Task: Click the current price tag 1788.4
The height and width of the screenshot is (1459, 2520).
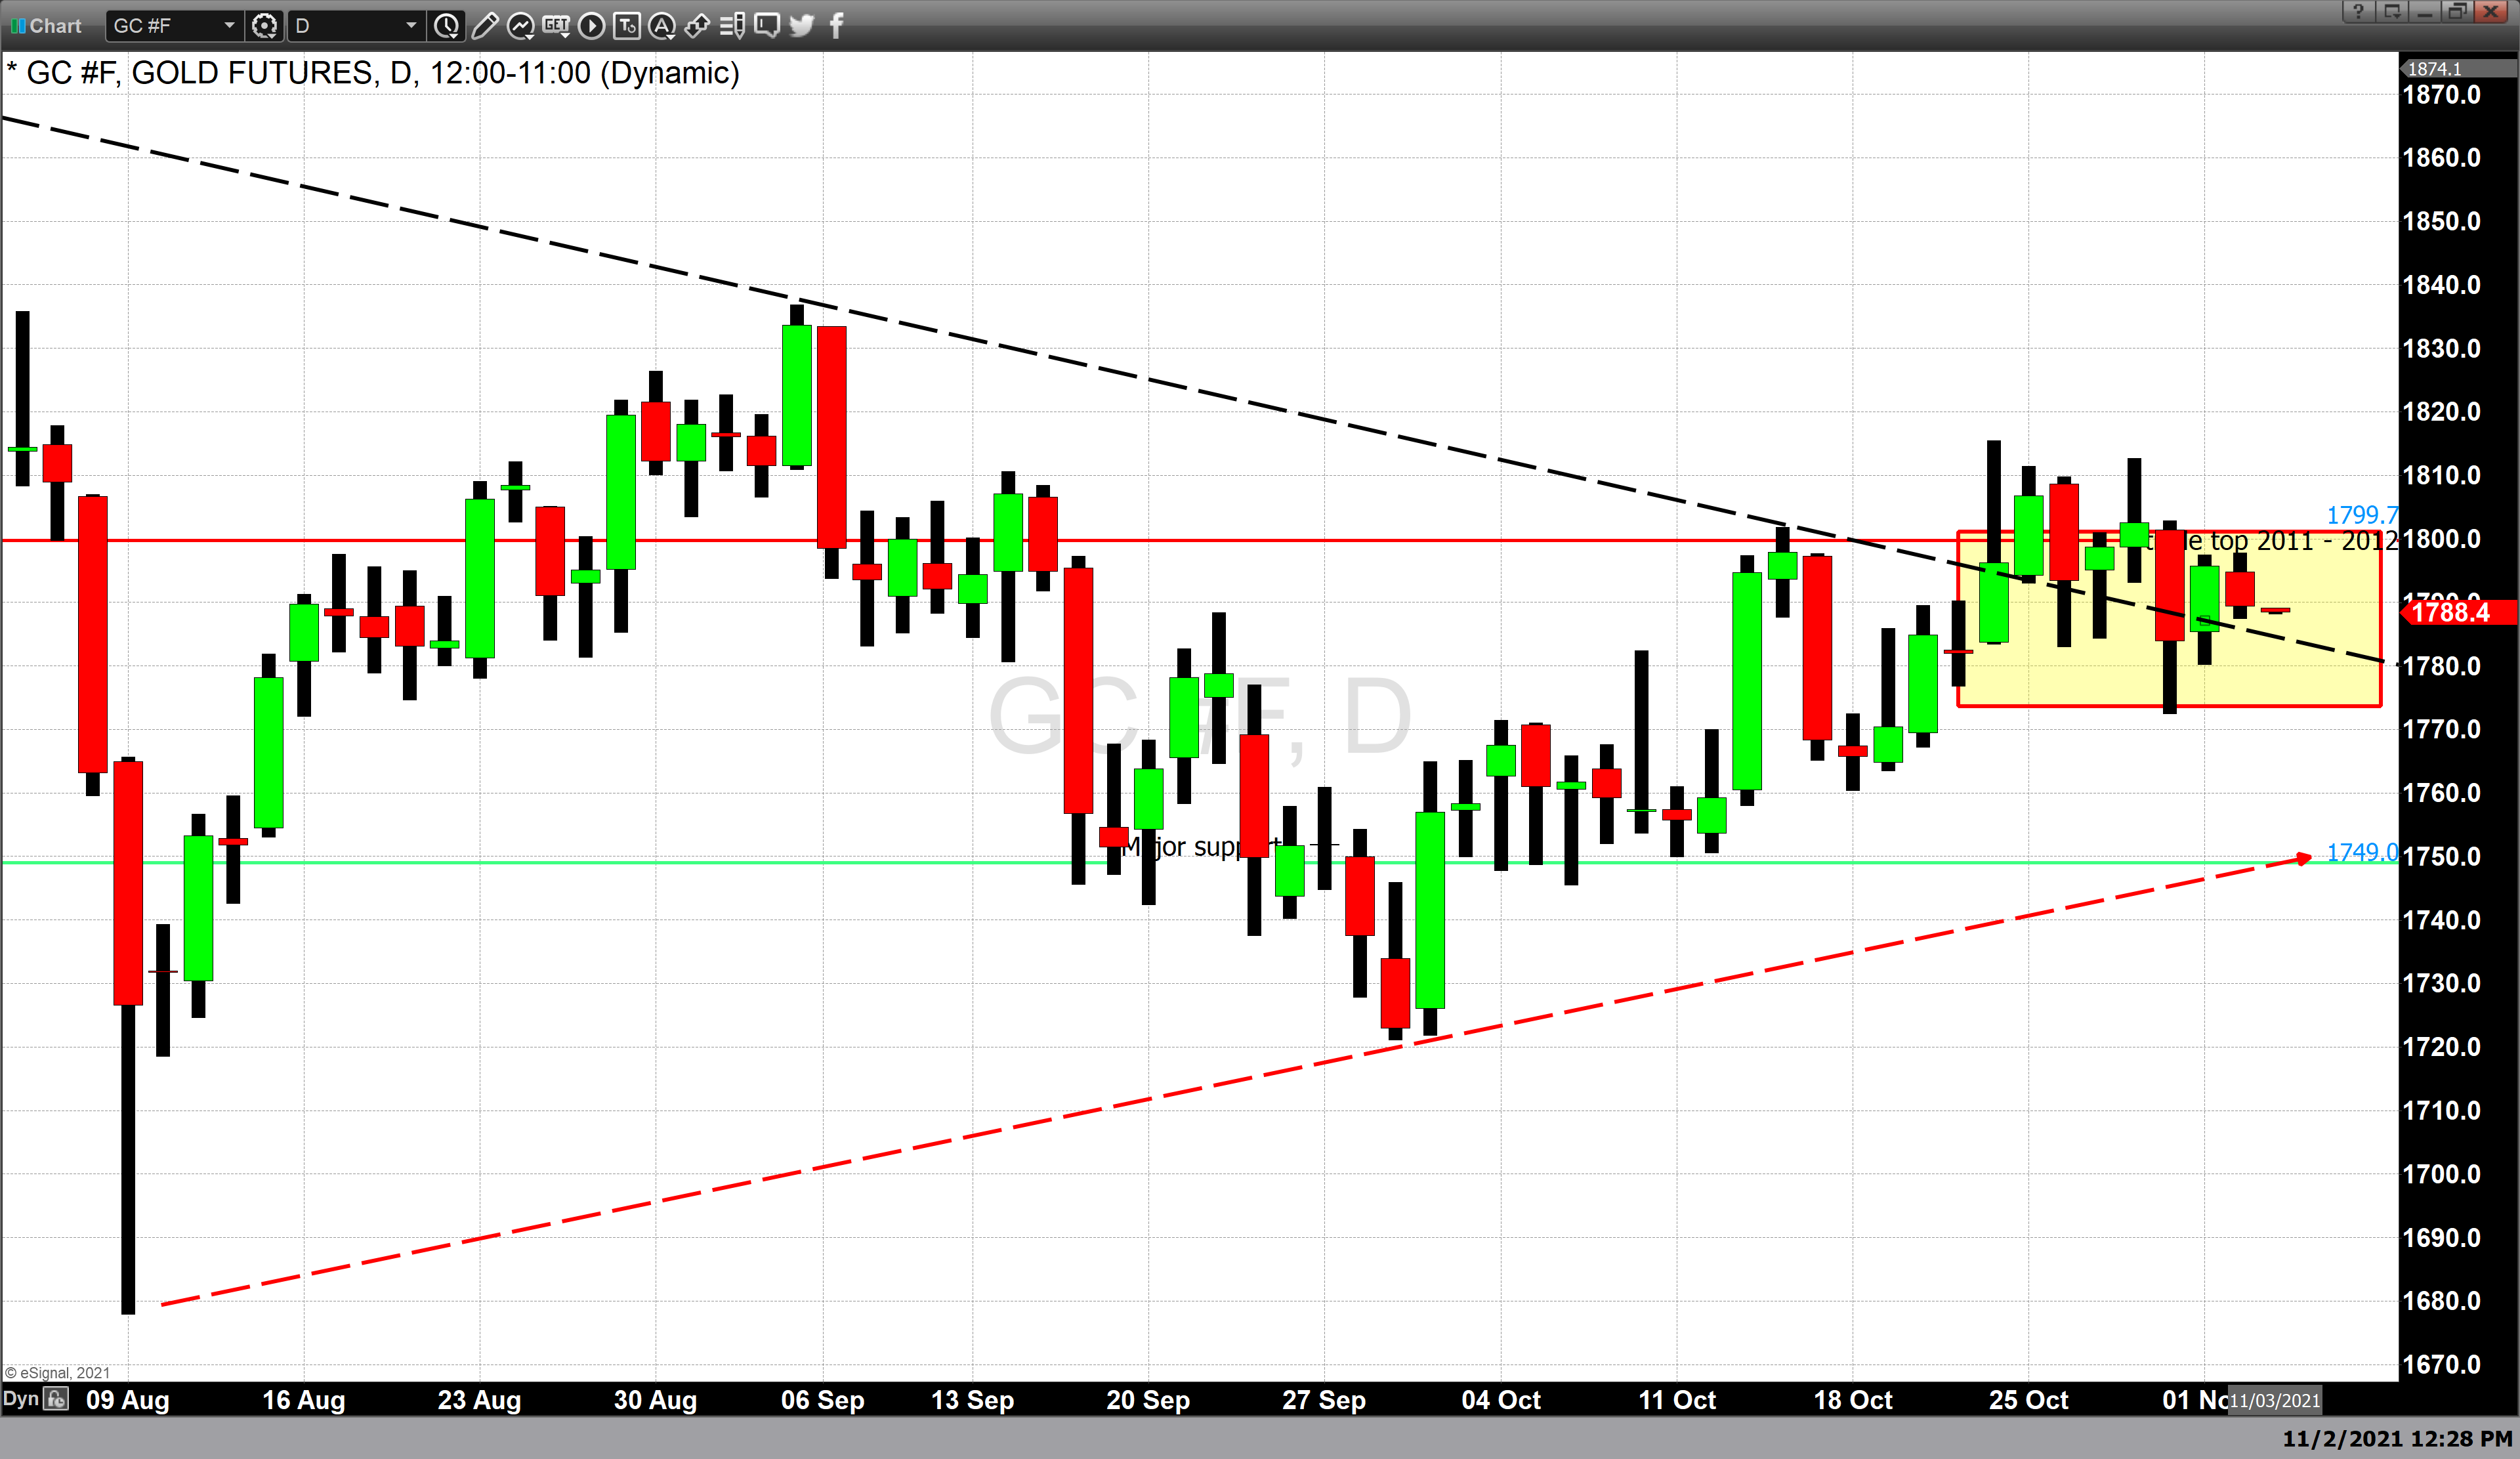Action: [x=2458, y=612]
